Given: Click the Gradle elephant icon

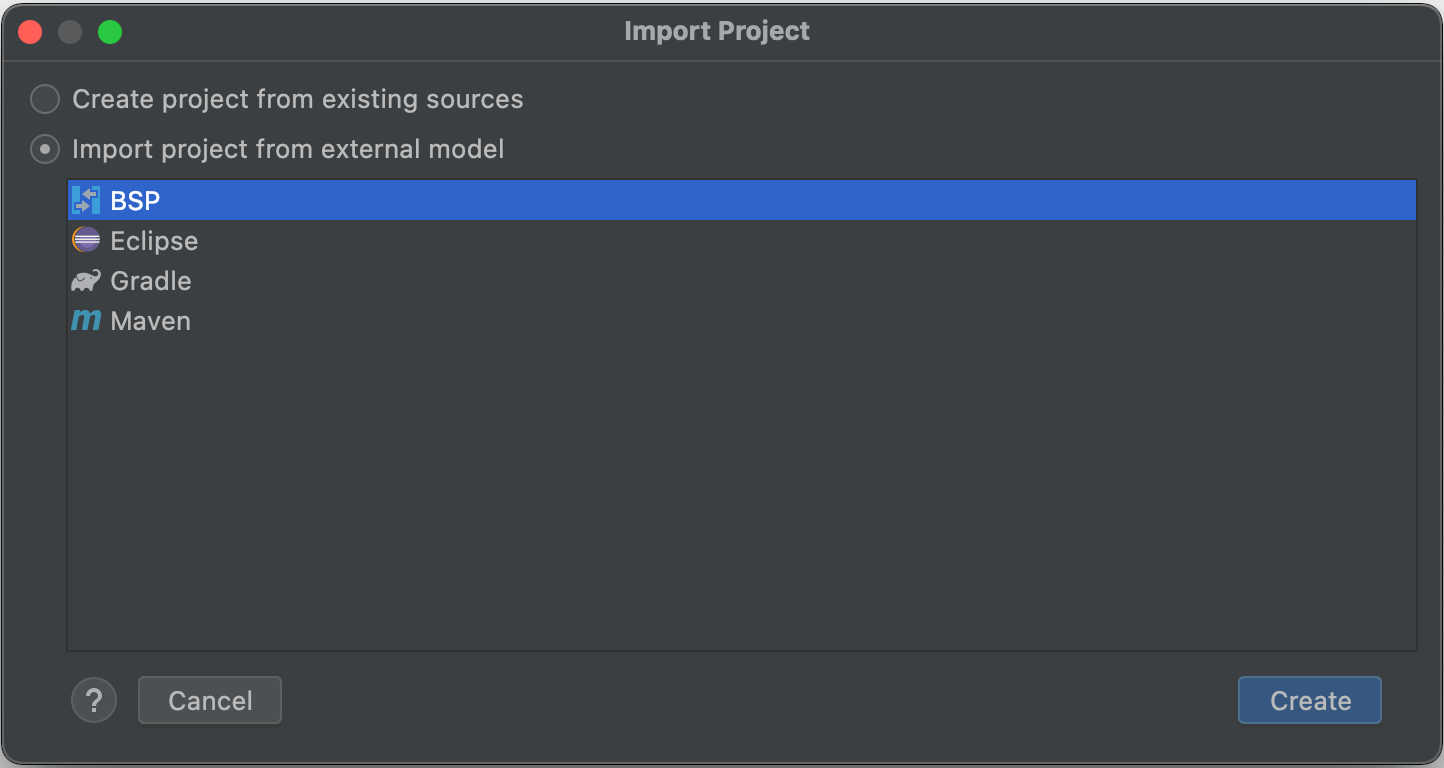Looking at the screenshot, I should (x=86, y=281).
